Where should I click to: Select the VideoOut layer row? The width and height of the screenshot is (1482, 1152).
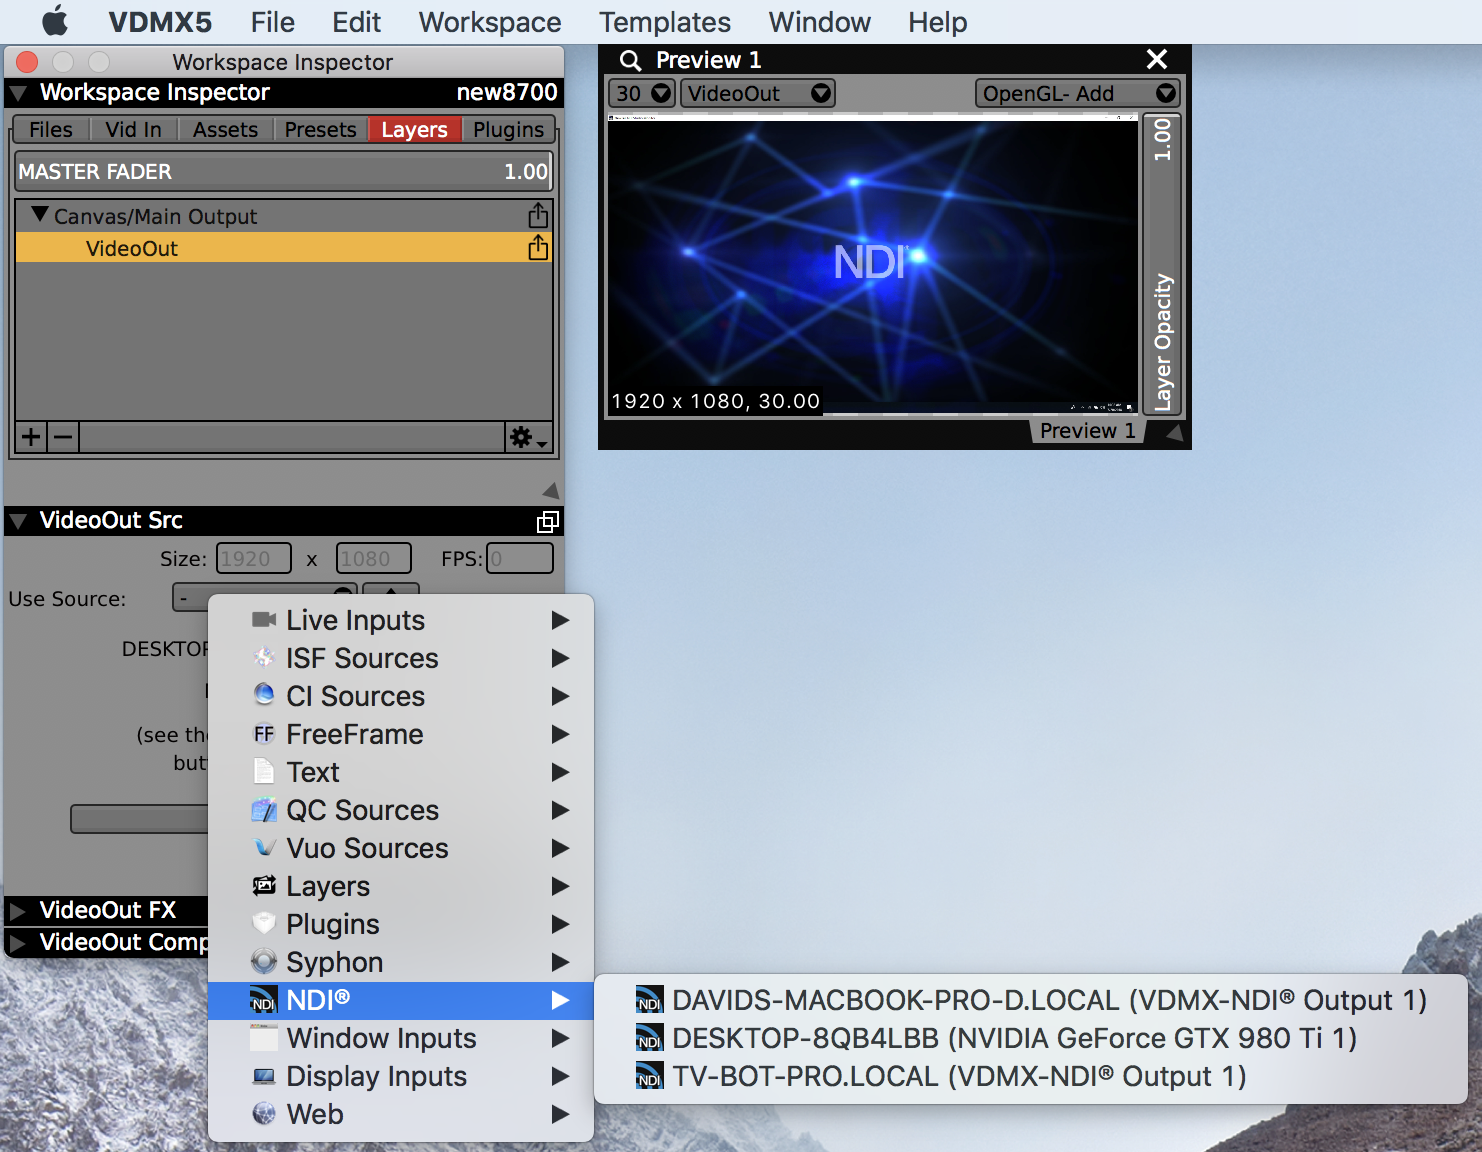tap(283, 248)
